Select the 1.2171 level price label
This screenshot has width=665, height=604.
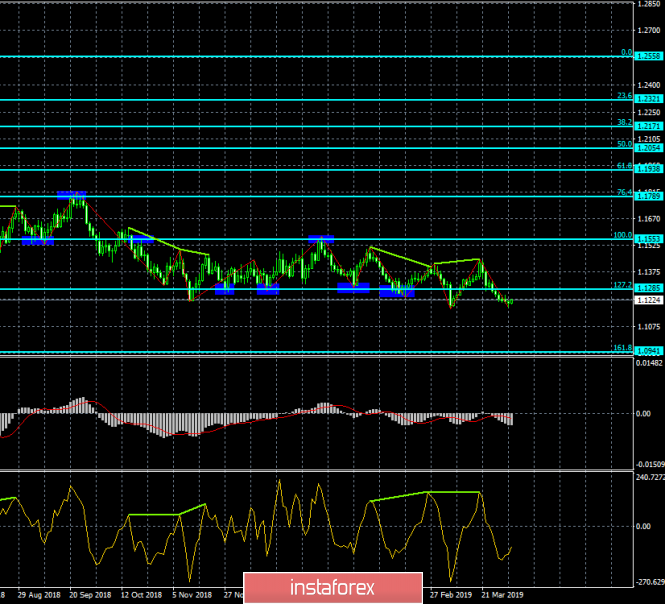(649, 126)
